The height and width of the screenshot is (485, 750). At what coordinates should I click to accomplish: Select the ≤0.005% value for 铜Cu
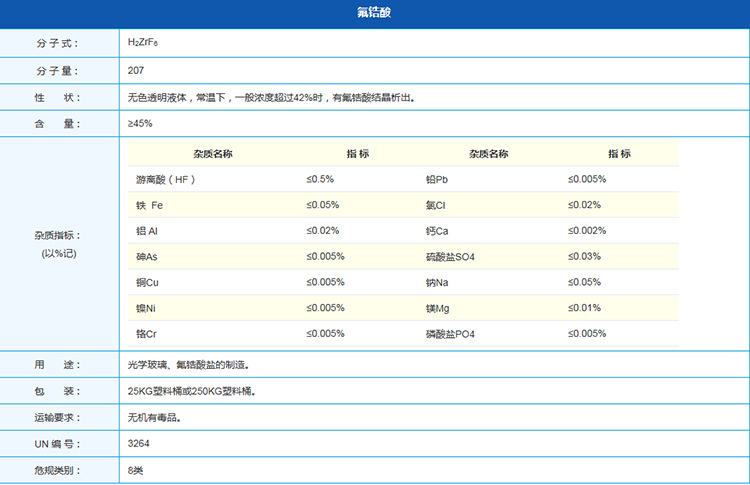pyautogui.click(x=326, y=283)
